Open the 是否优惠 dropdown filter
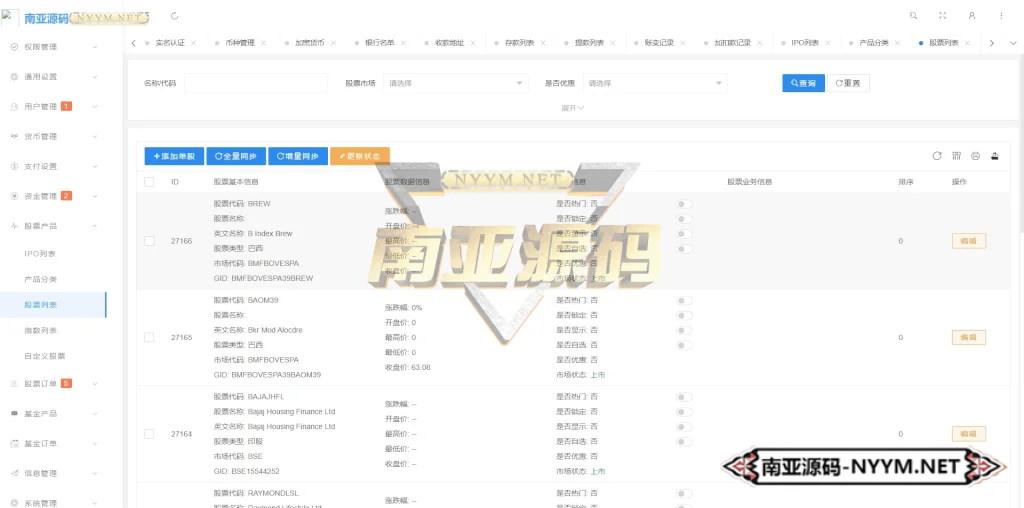The image size is (1024, 508). click(x=656, y=84)
